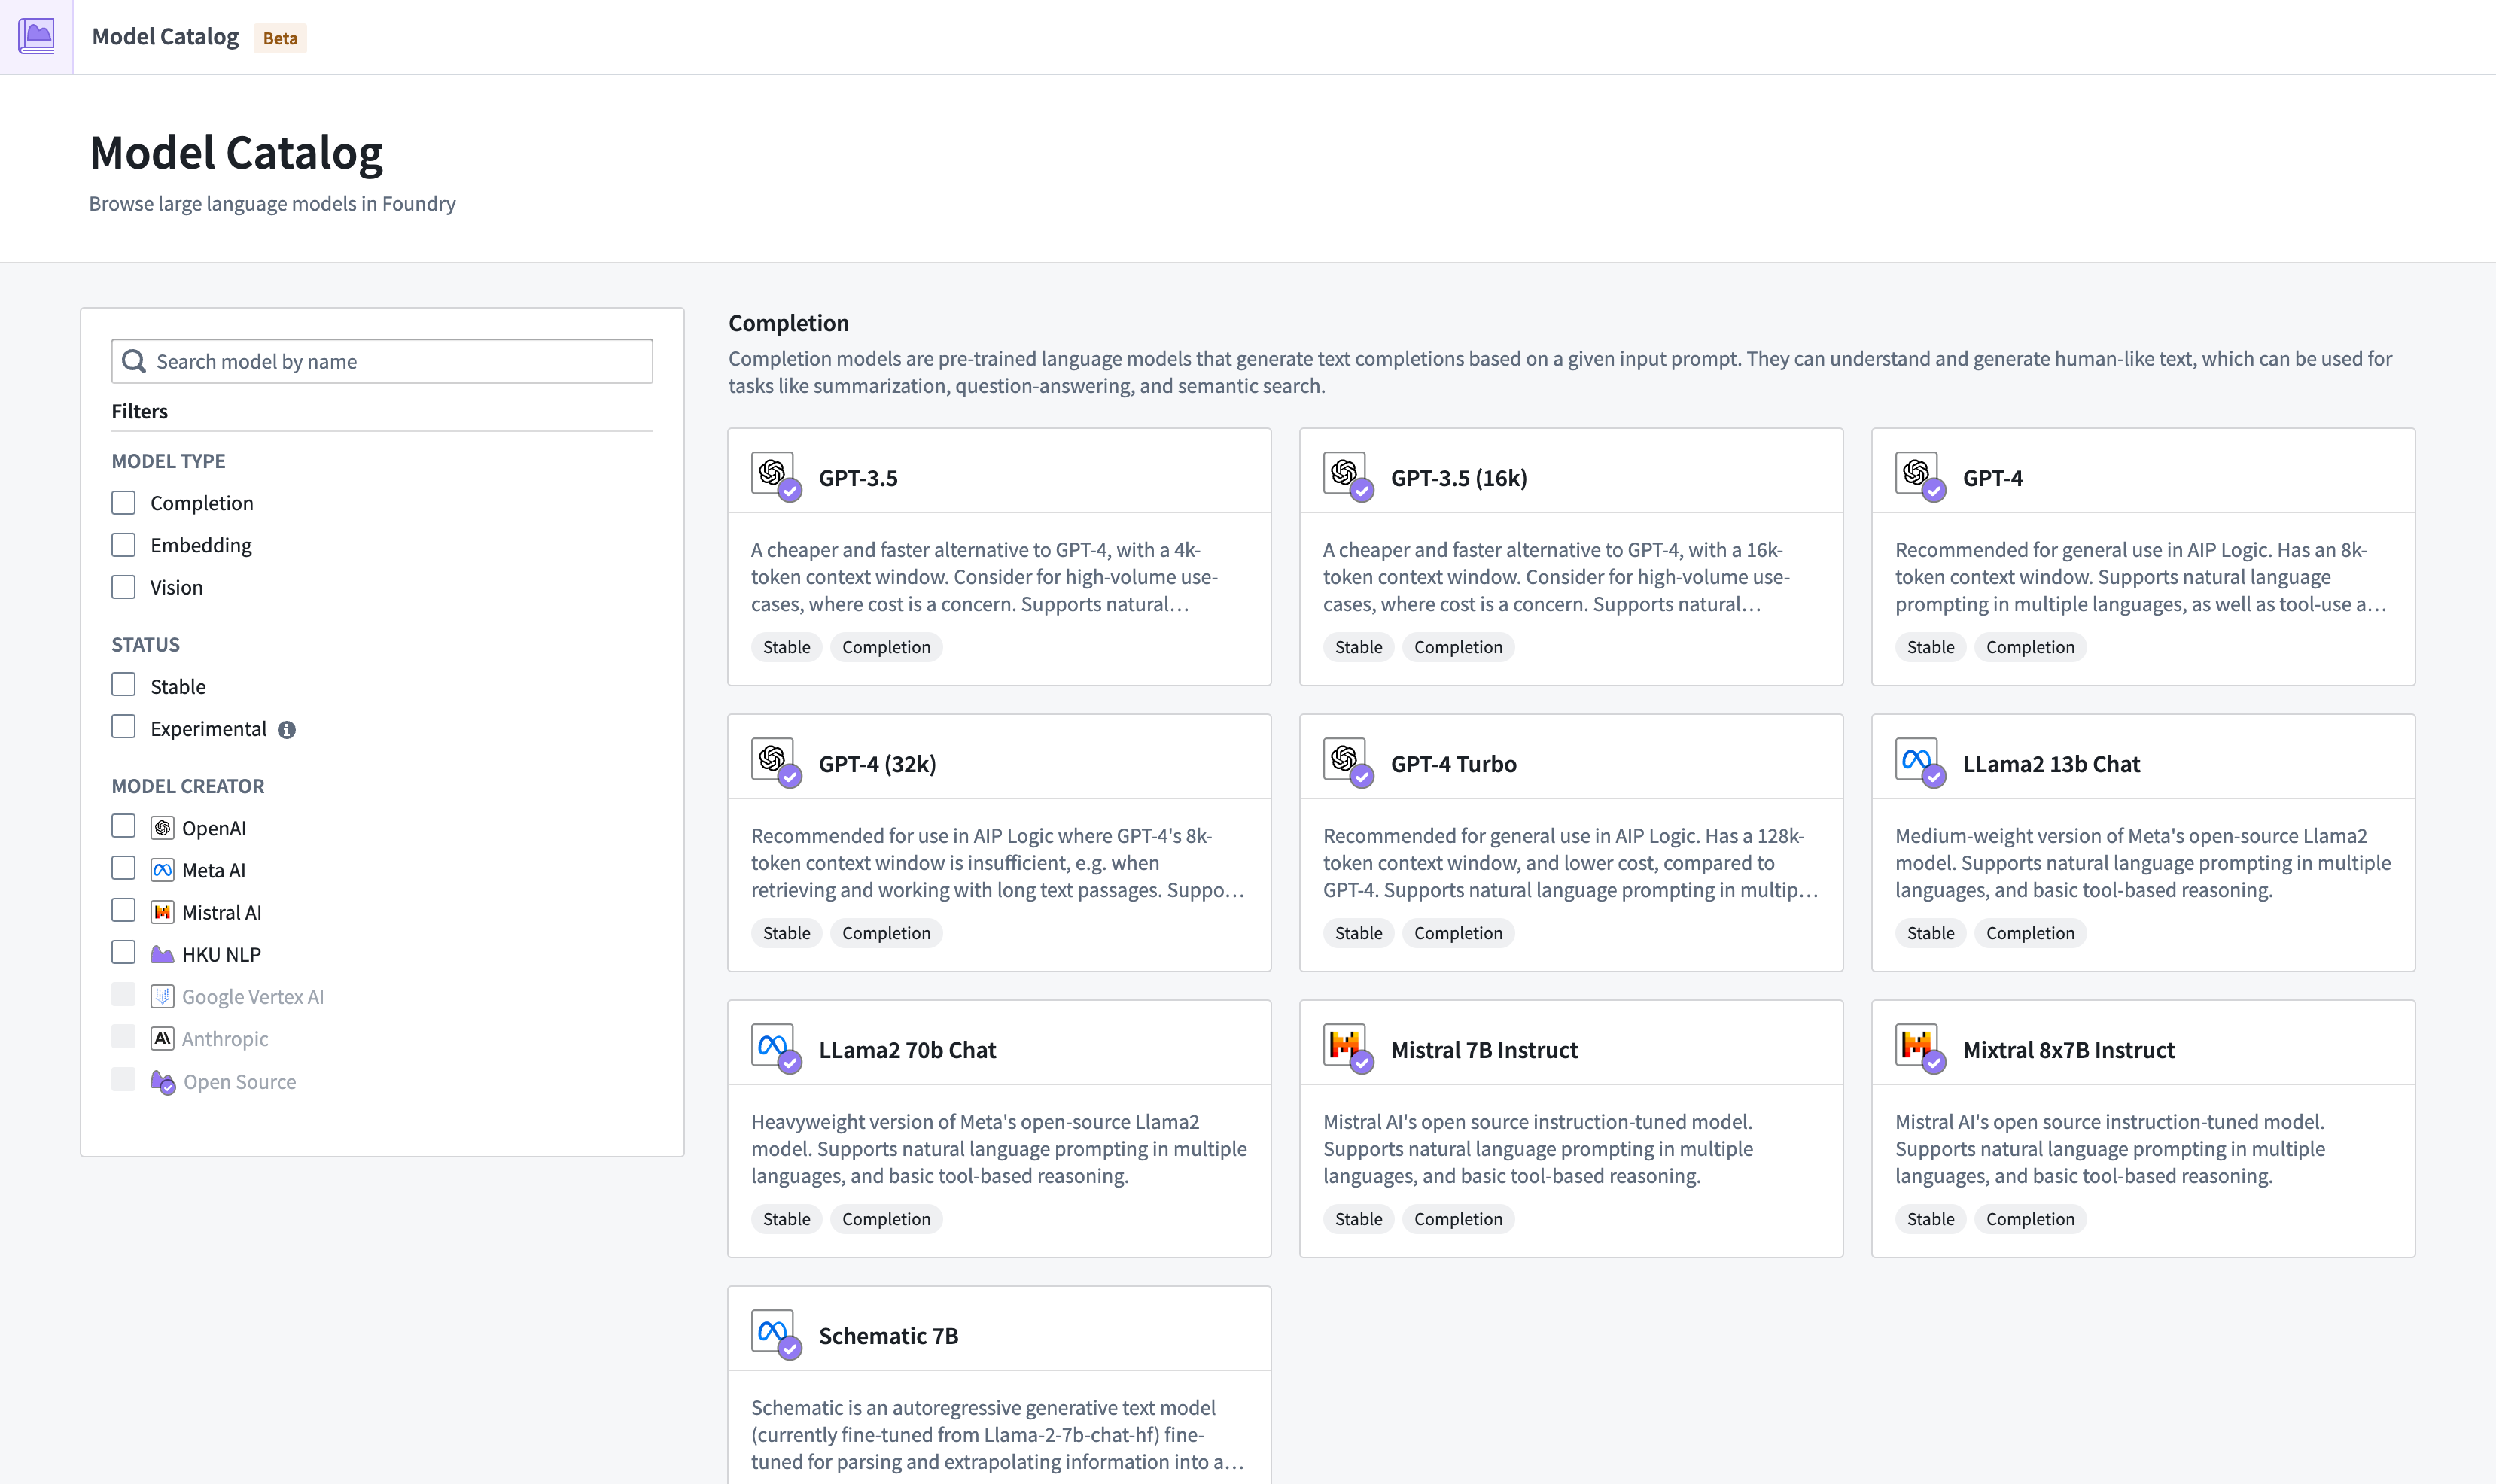Viewport: 2496px width, 1484px height.
Task: Click the MODEL CREATOR section label
Action: tap(188, 786)
